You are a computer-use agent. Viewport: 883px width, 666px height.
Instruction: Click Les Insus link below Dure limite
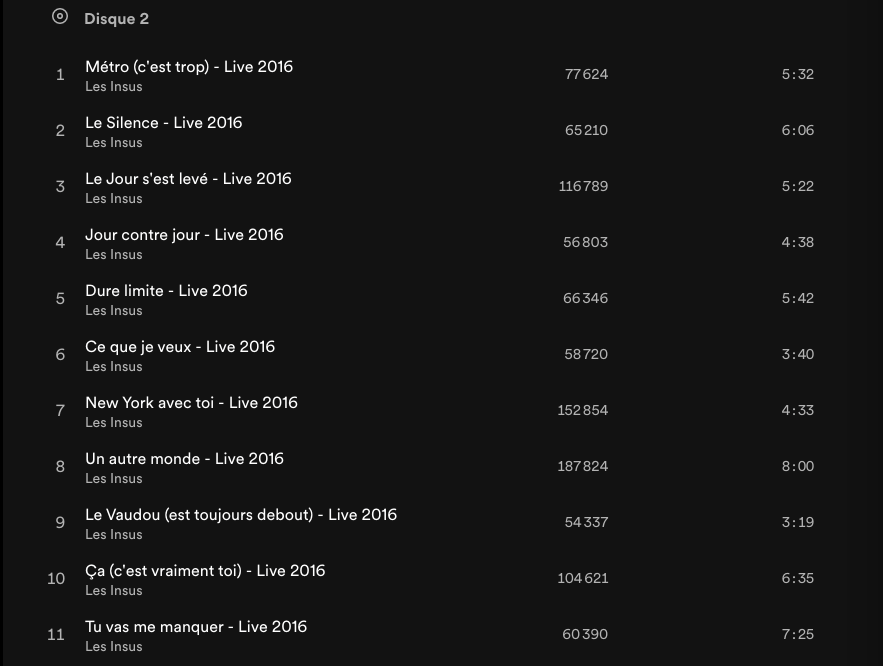(114, 311)
